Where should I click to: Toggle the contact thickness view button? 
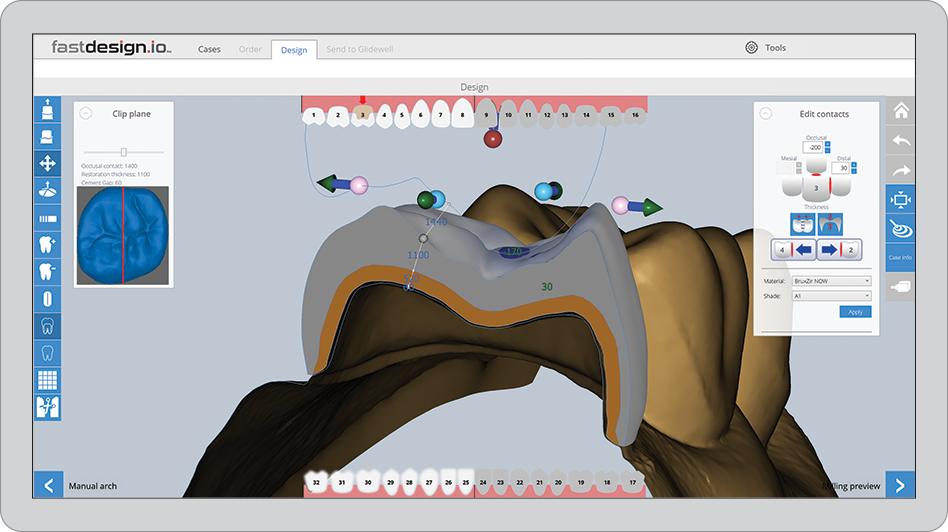click(802, 224)
